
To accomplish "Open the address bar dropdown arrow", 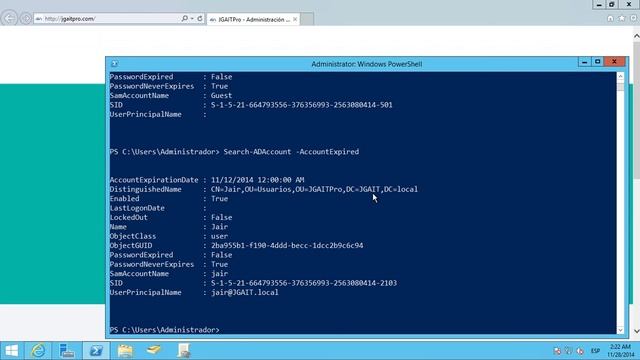I will (x=192, y=18).
